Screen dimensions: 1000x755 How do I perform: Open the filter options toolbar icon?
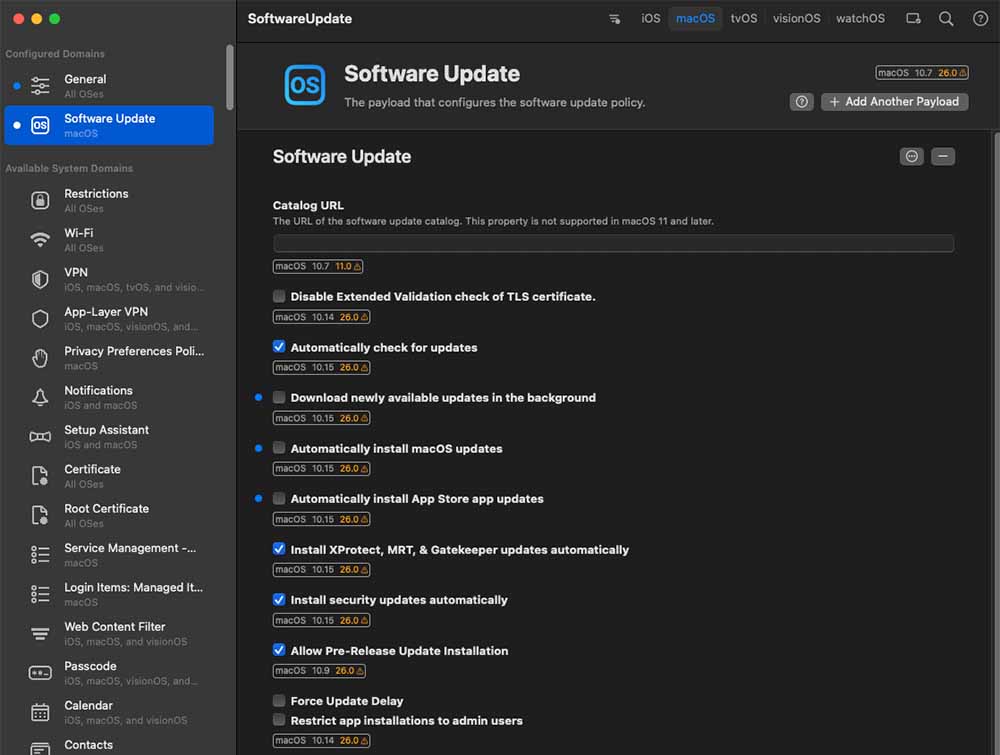(615, 19)
